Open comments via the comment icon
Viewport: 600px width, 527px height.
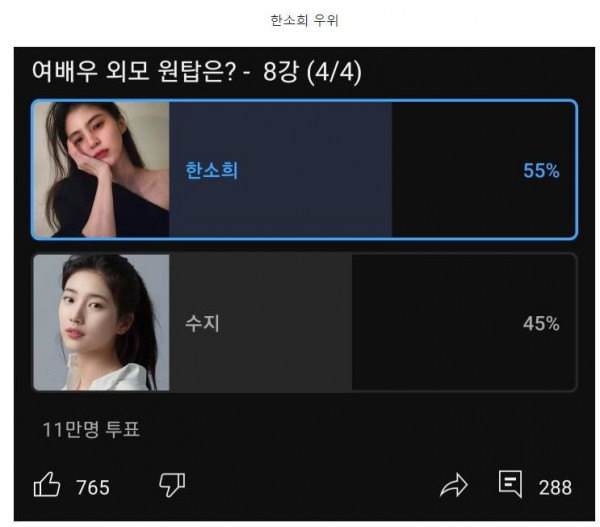pyautogui.click(x=510, y=484)
